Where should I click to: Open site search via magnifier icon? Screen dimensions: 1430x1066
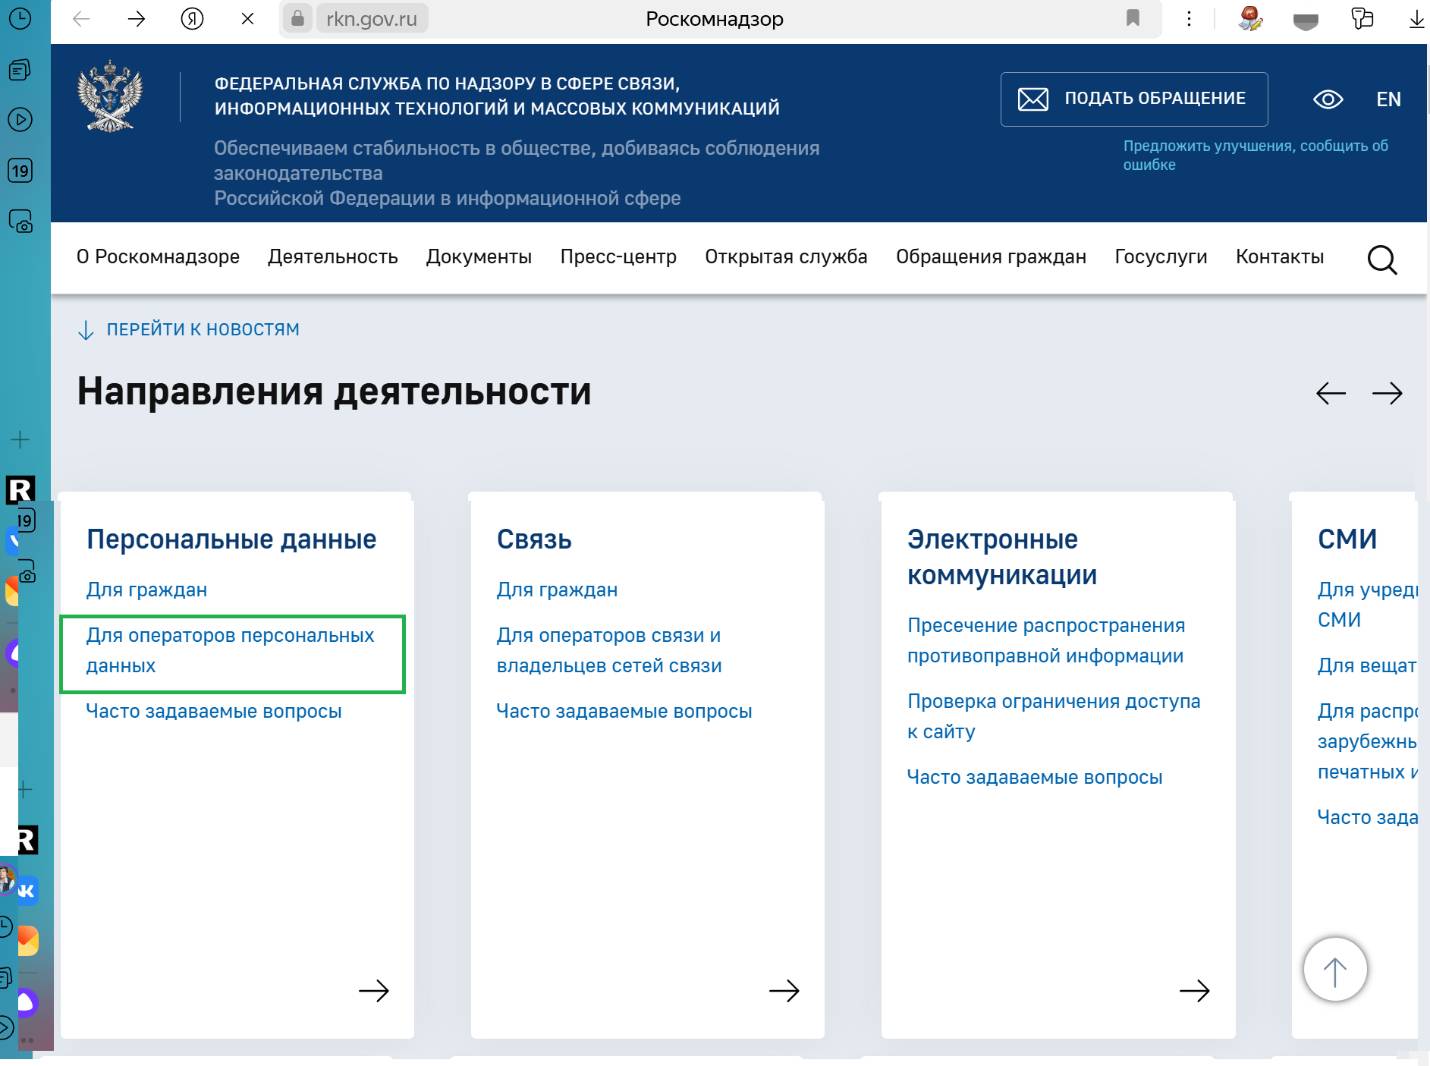(1381, 260)
